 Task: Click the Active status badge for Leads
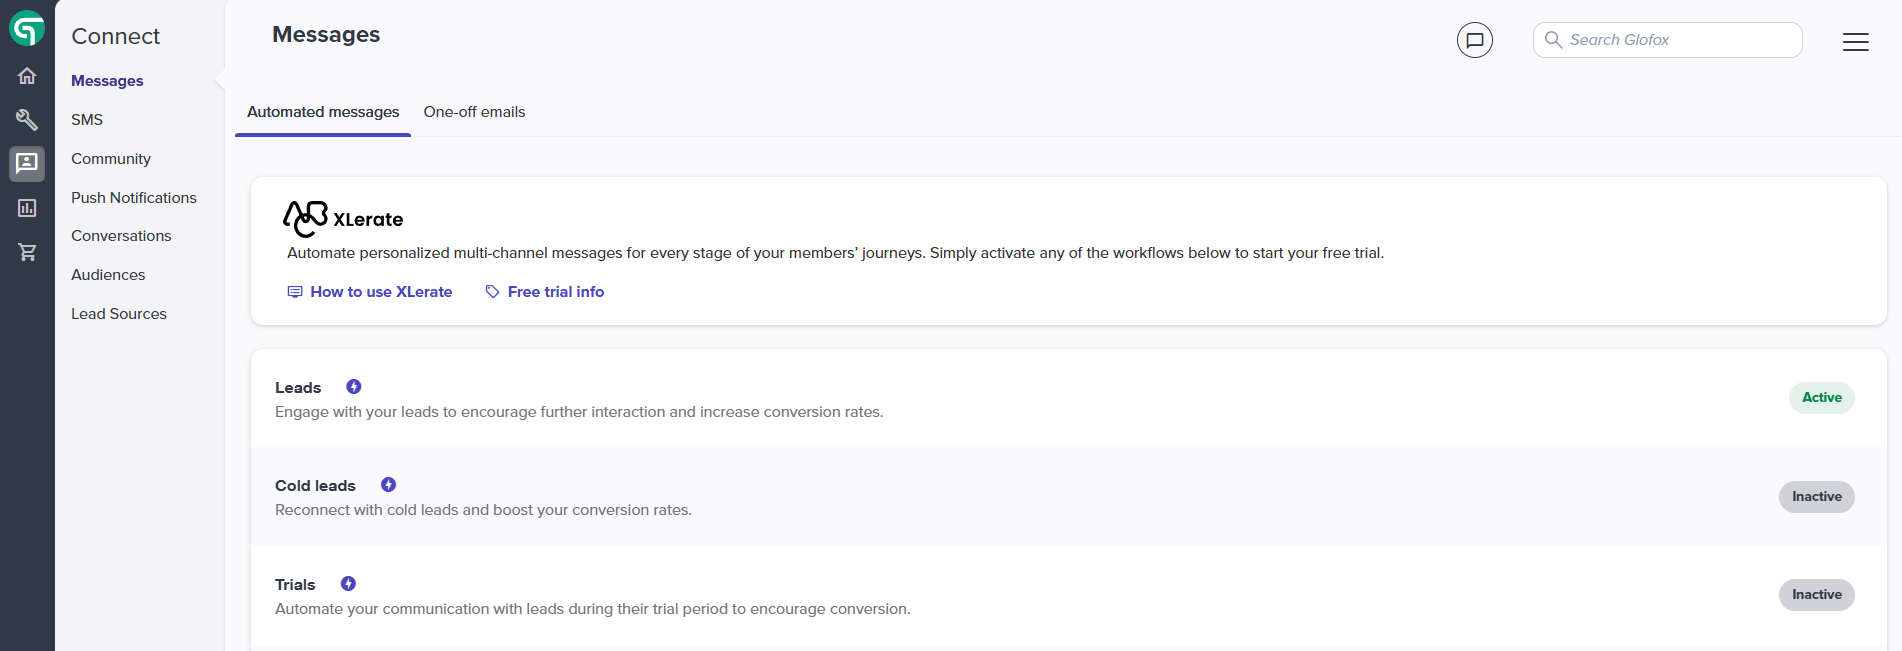pos(1821,398)
